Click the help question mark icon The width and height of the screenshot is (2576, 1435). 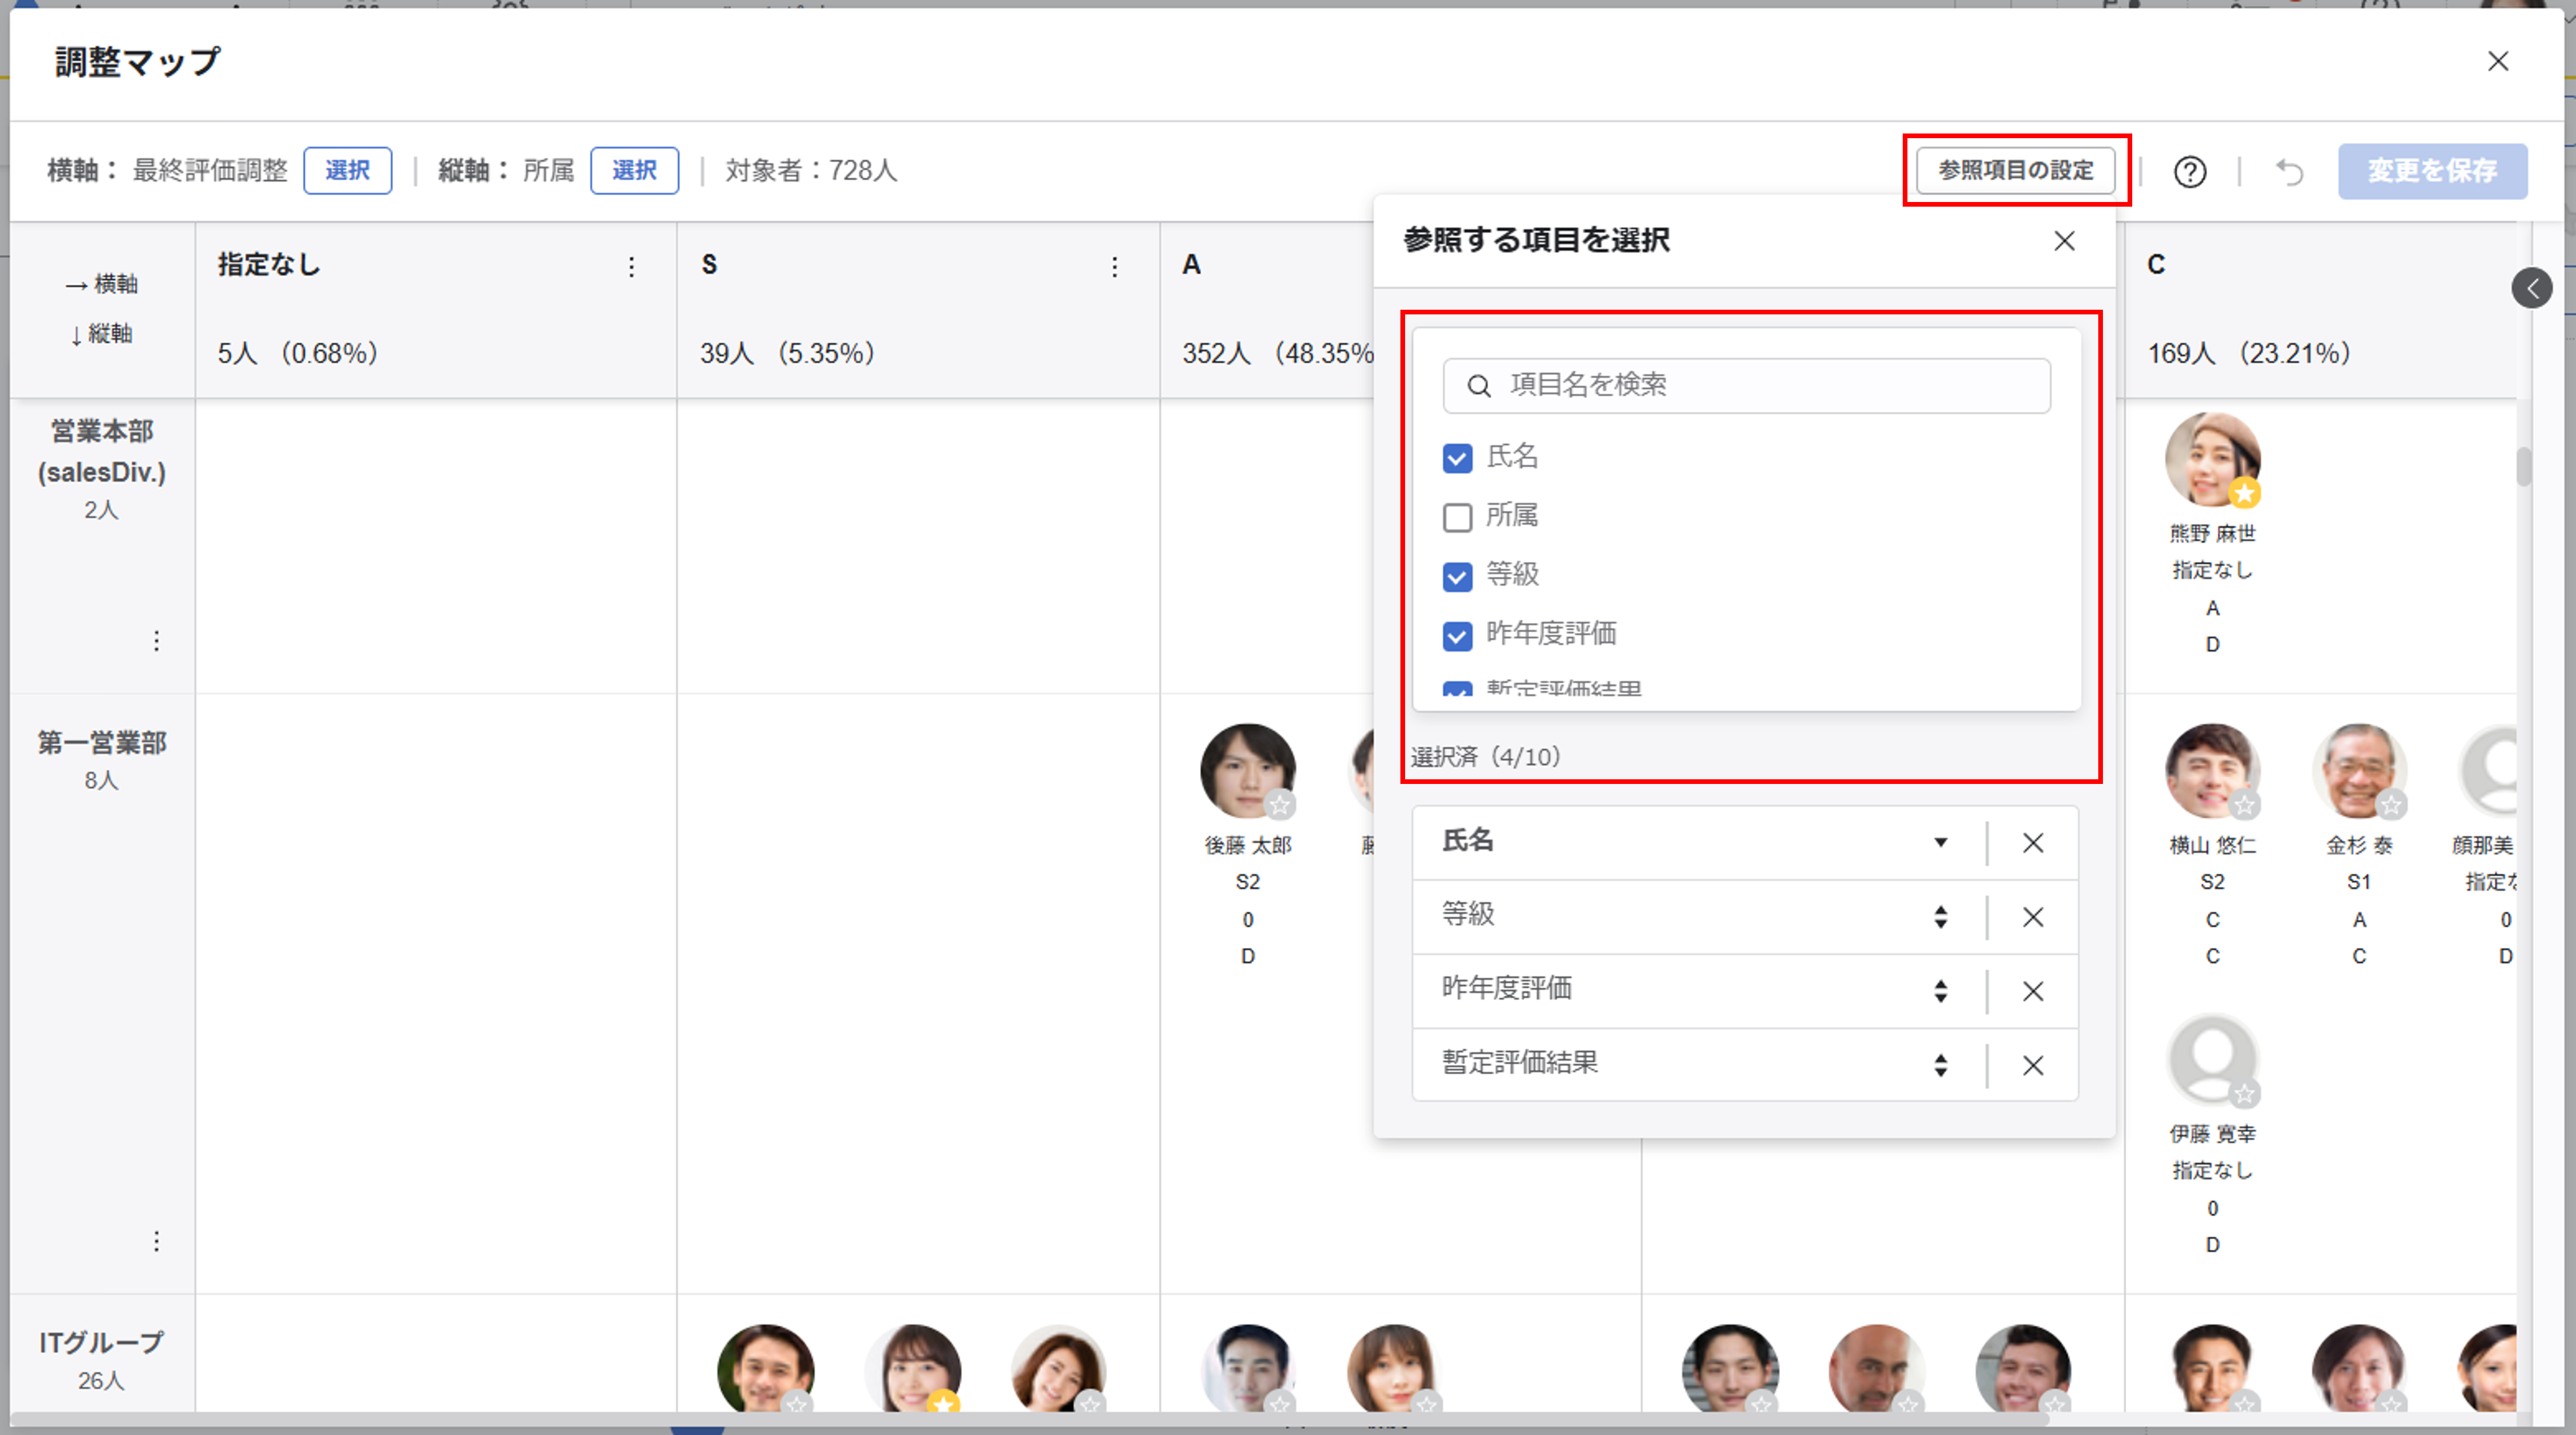tap(2189, 172)
